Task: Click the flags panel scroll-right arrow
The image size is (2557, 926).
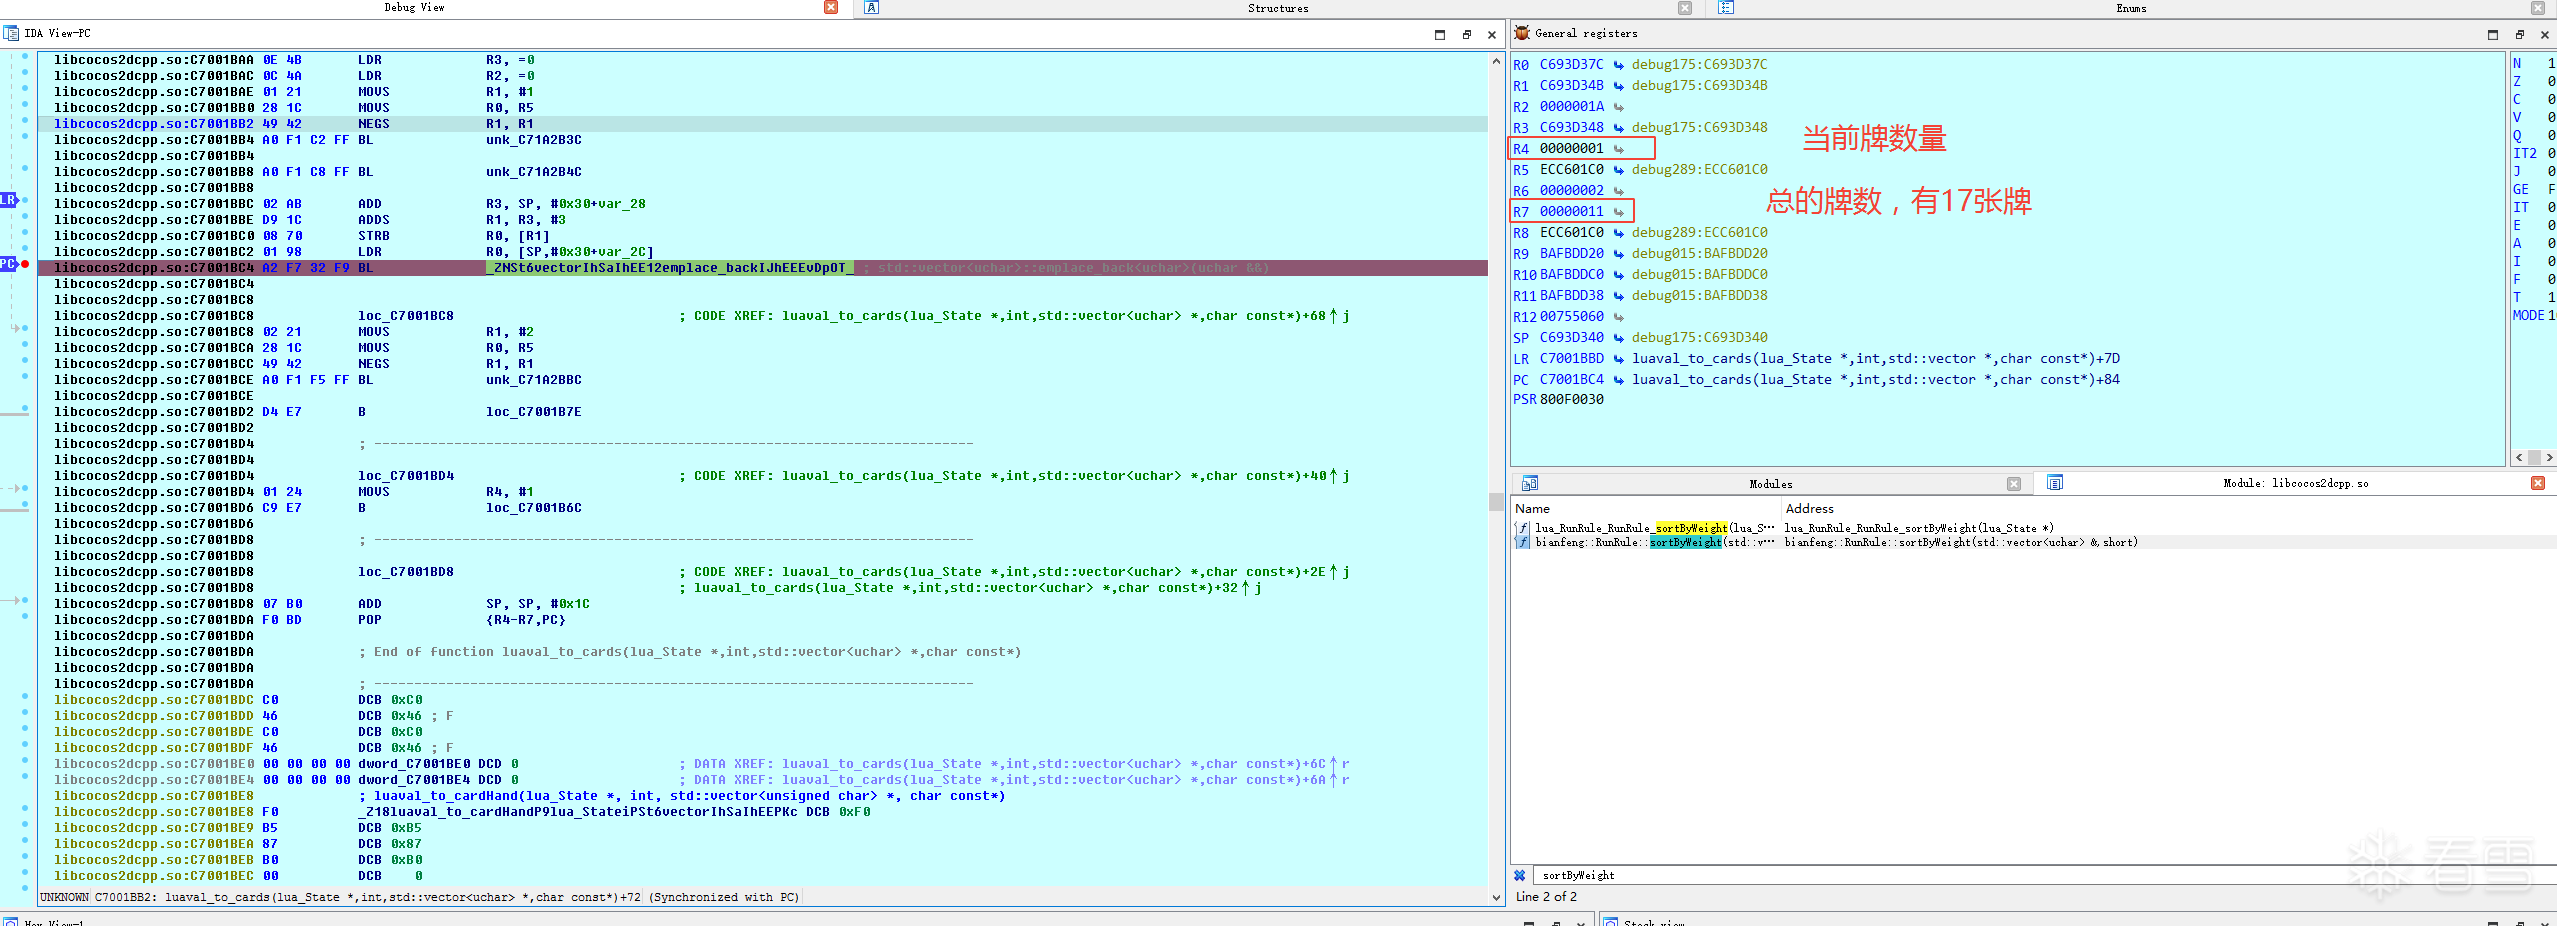Action: point(2549,458)
